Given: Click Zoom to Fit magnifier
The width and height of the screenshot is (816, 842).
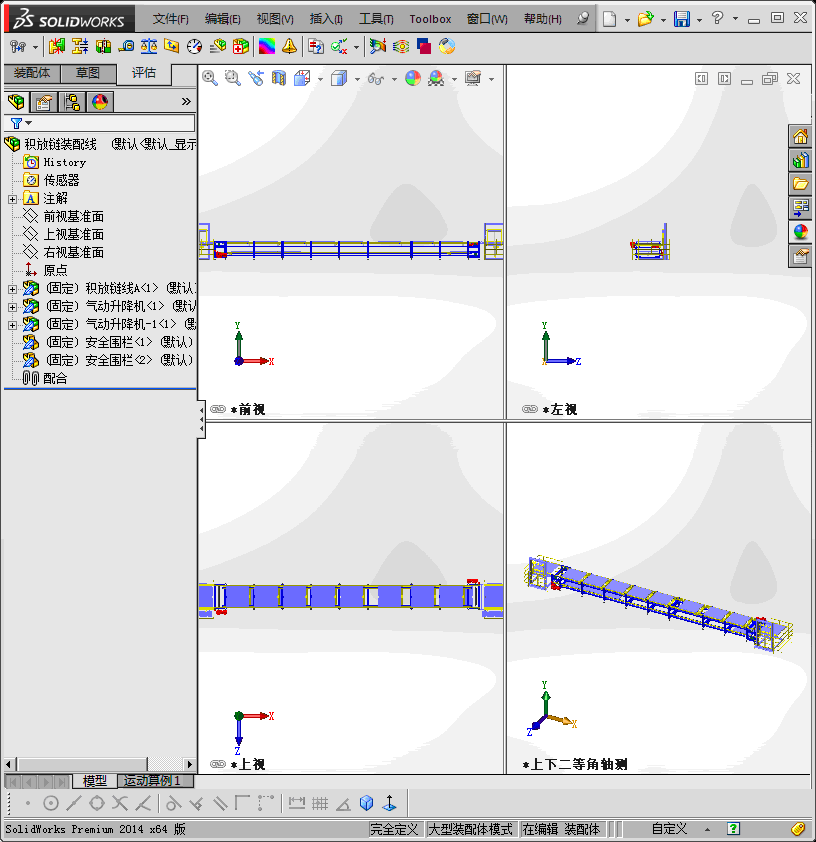Looking at the screenshot, I should click(210, 78).
